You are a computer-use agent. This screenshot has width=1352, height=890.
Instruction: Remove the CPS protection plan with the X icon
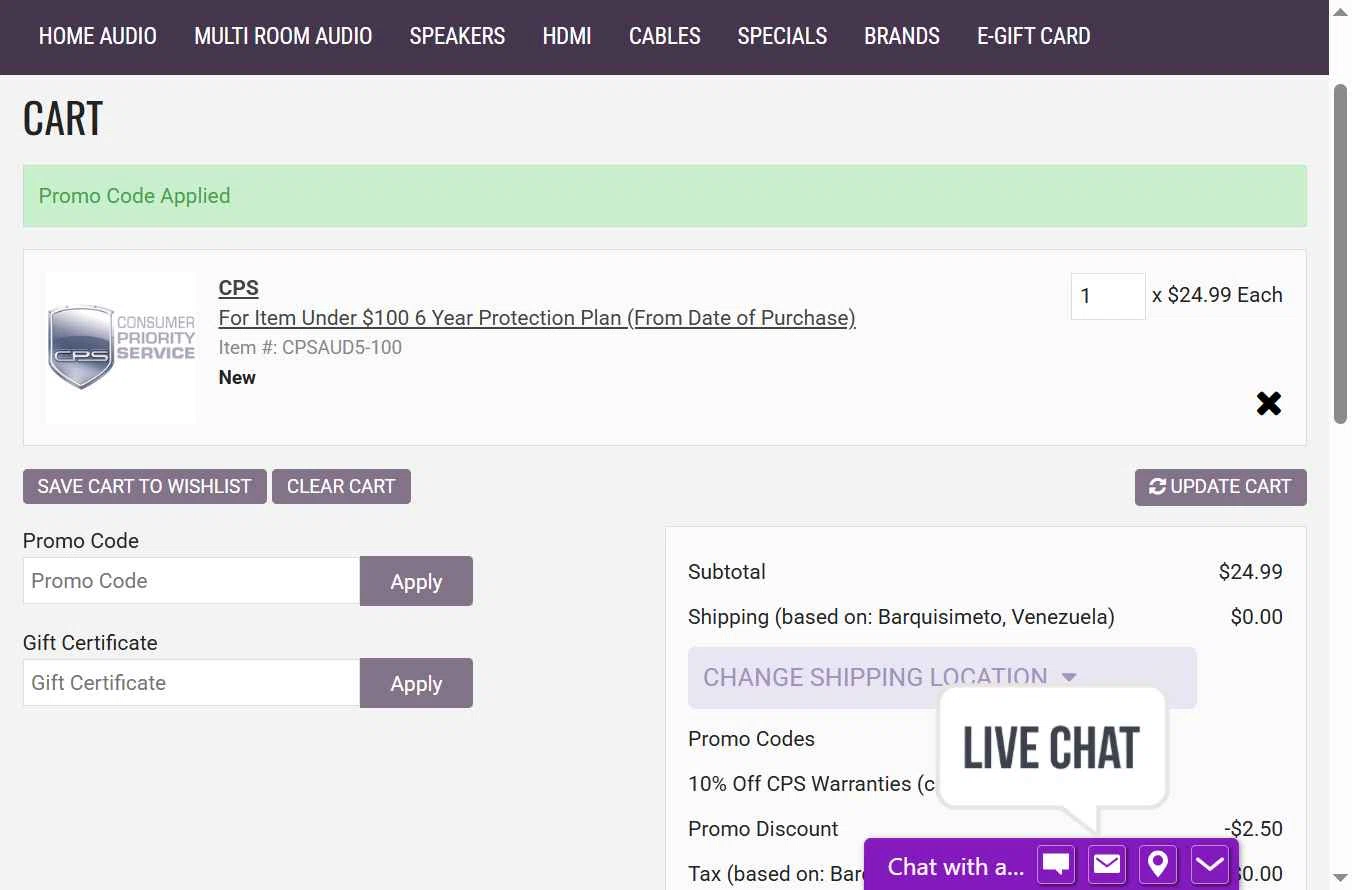[1268, 403]
